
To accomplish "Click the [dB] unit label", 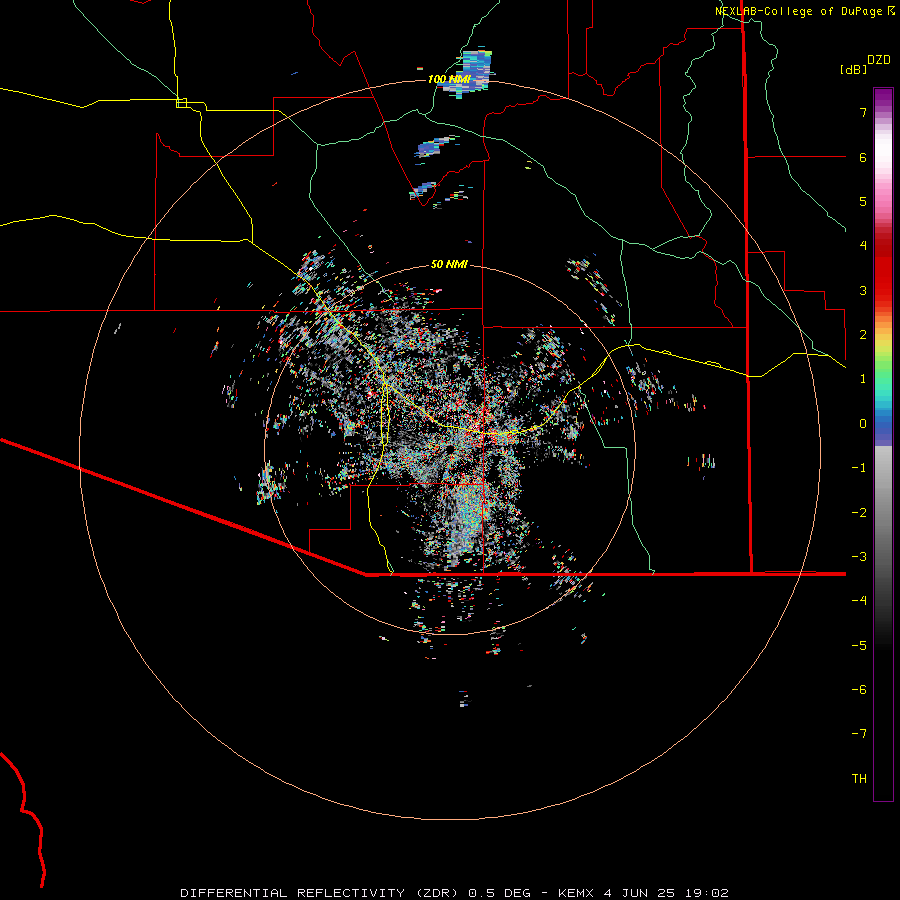I will pyautogui.click(x=854, y=69).
